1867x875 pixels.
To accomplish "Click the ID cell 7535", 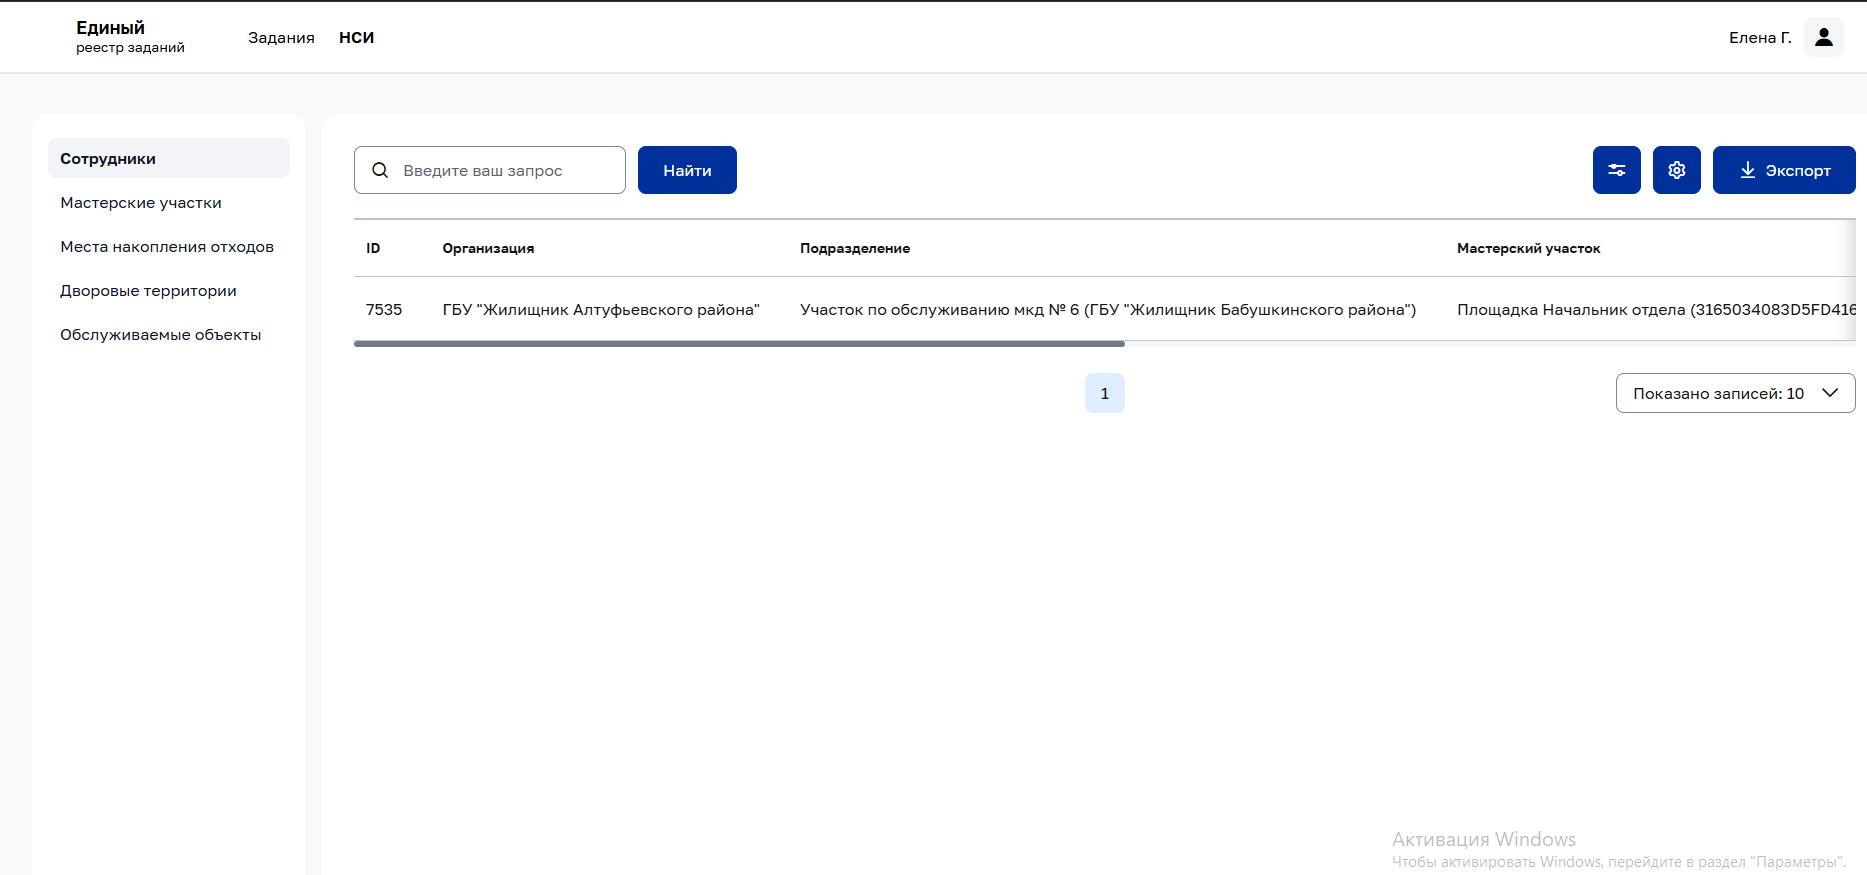I will (384, 309).
